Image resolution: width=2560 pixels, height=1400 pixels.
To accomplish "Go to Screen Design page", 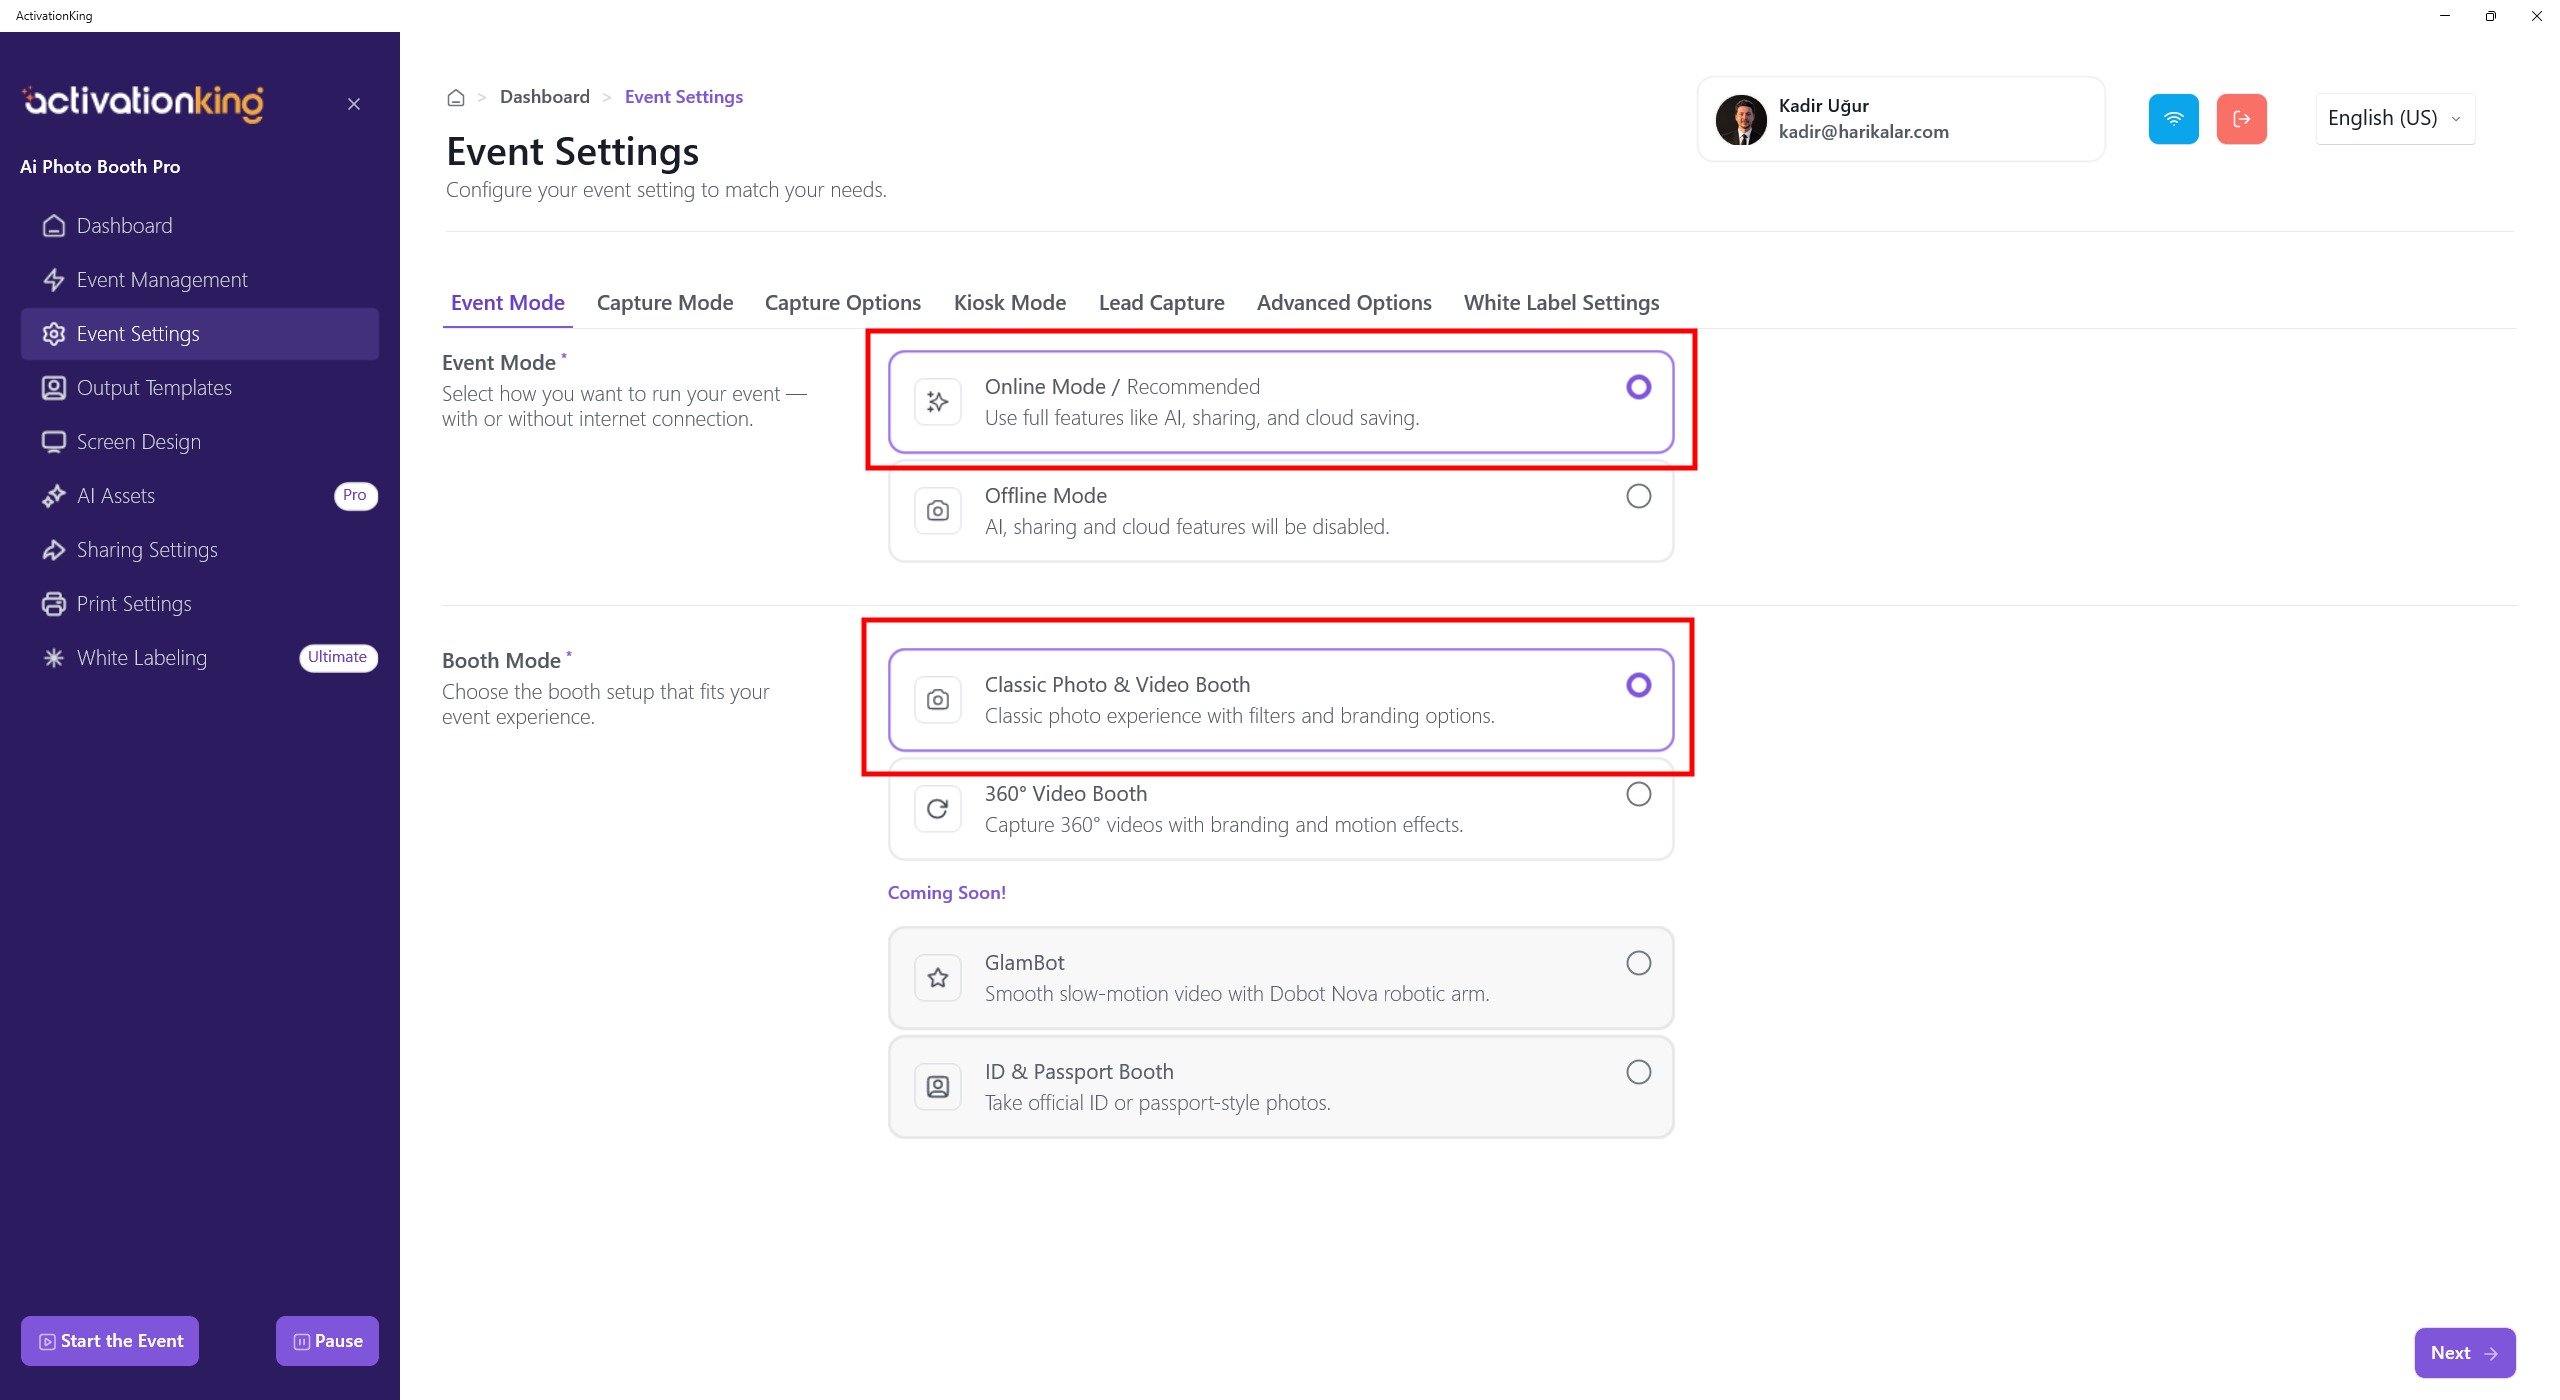I will click(139, 442).
